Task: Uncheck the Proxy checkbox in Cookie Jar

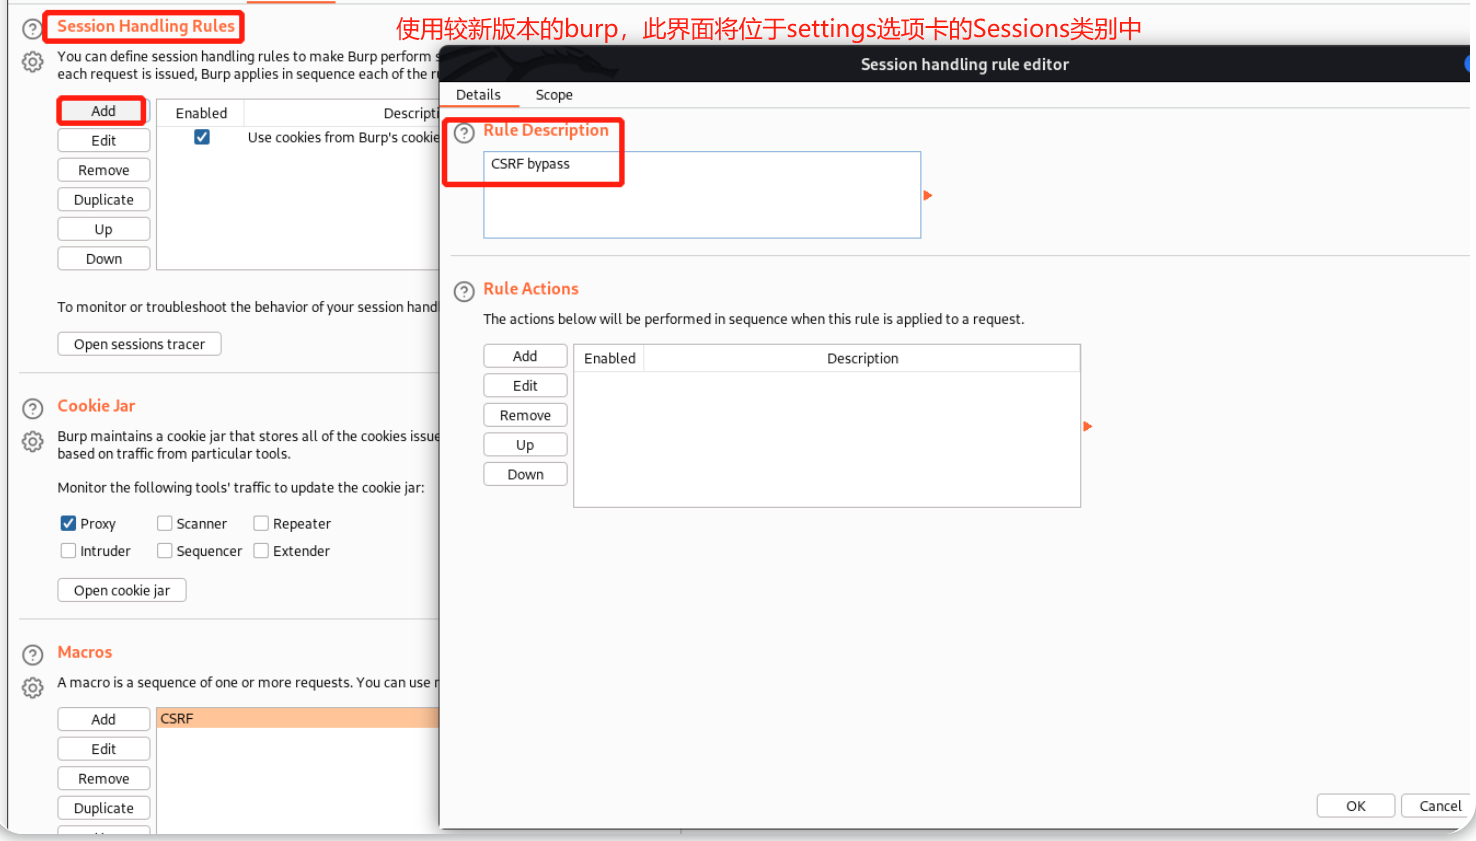Action: click(68, 523)
